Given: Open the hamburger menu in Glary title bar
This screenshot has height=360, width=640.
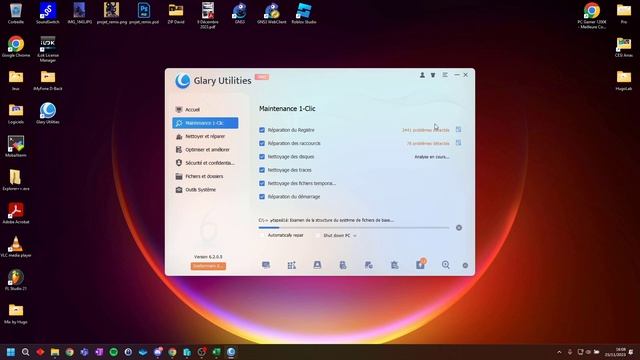Looking at the screenshot, I should click(445, 75).
